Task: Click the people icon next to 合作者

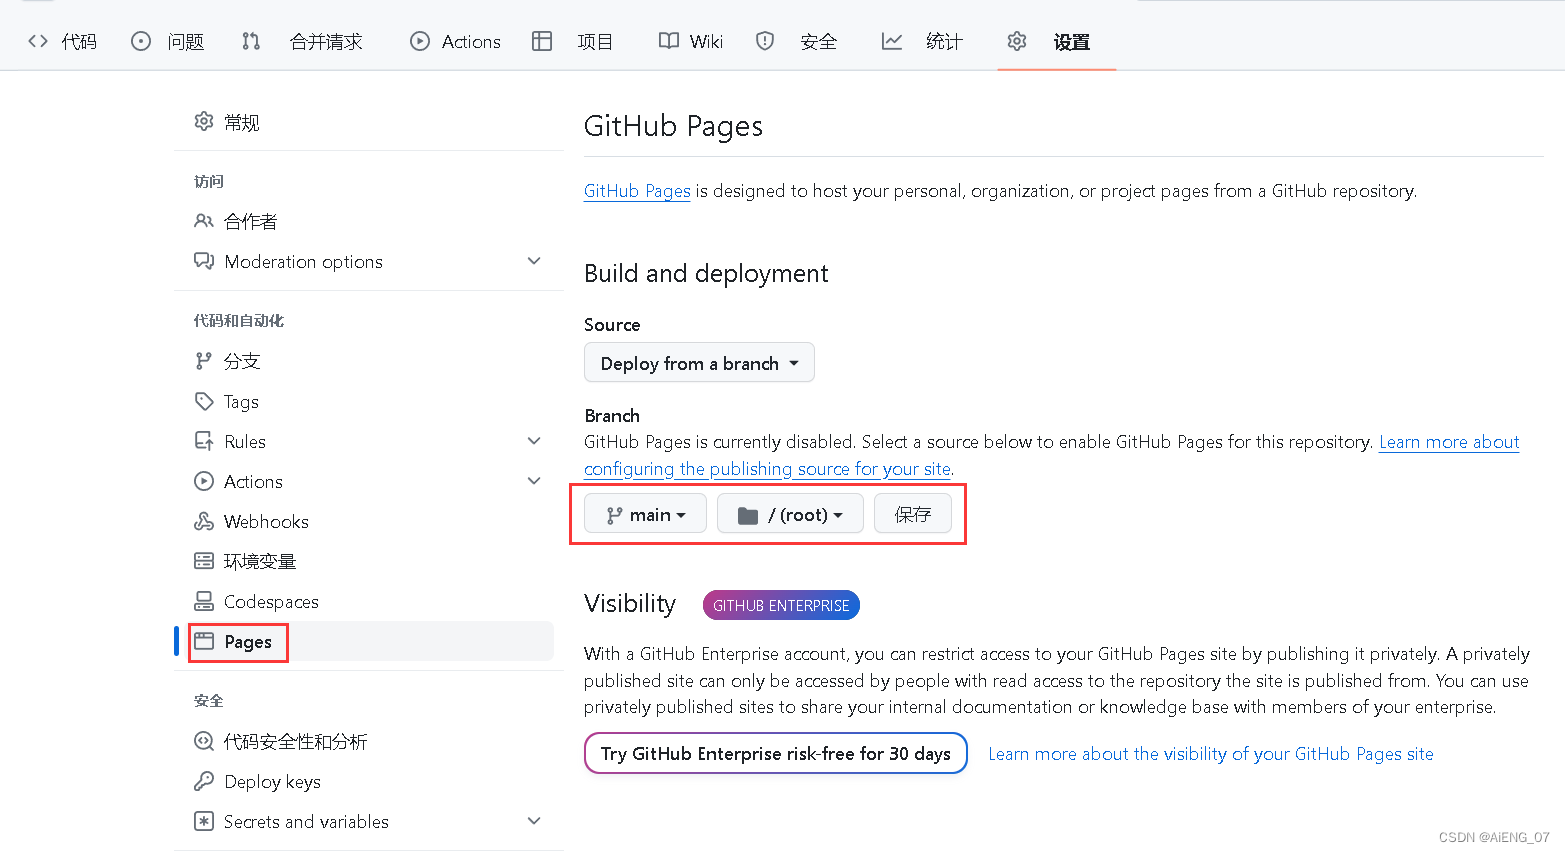Action: pos(204,221)
